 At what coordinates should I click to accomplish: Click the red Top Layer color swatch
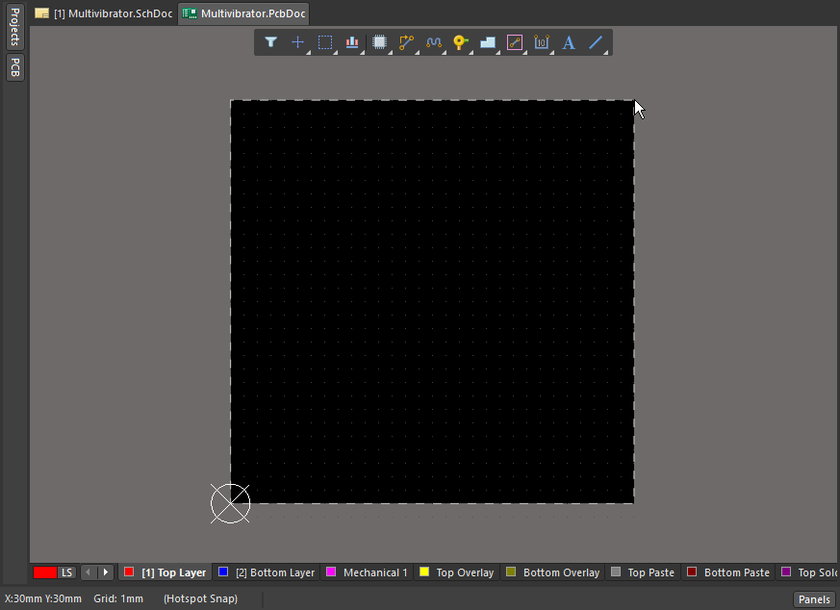tap(129, 572)
